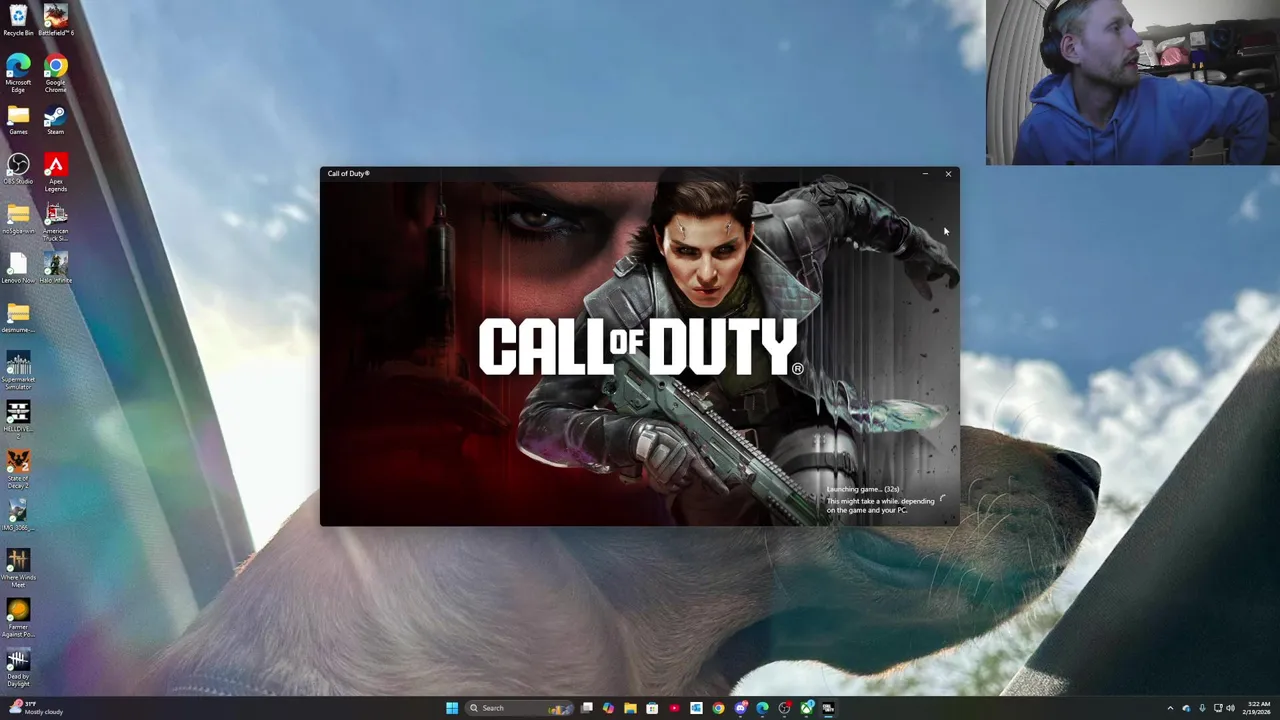Select the American Truck Simulator shortcut
Screen dimensions: 1280x720
point(55,222)
